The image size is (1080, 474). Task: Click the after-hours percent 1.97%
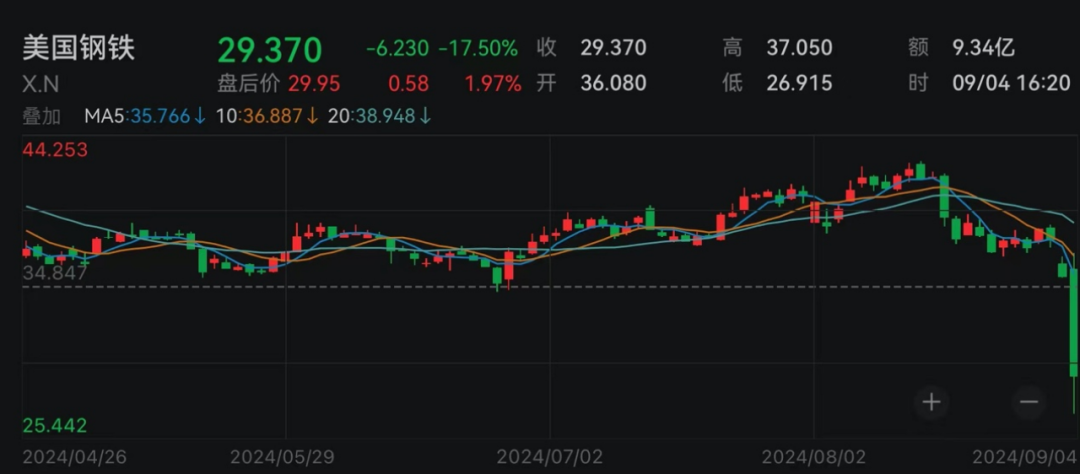point(493,83)
